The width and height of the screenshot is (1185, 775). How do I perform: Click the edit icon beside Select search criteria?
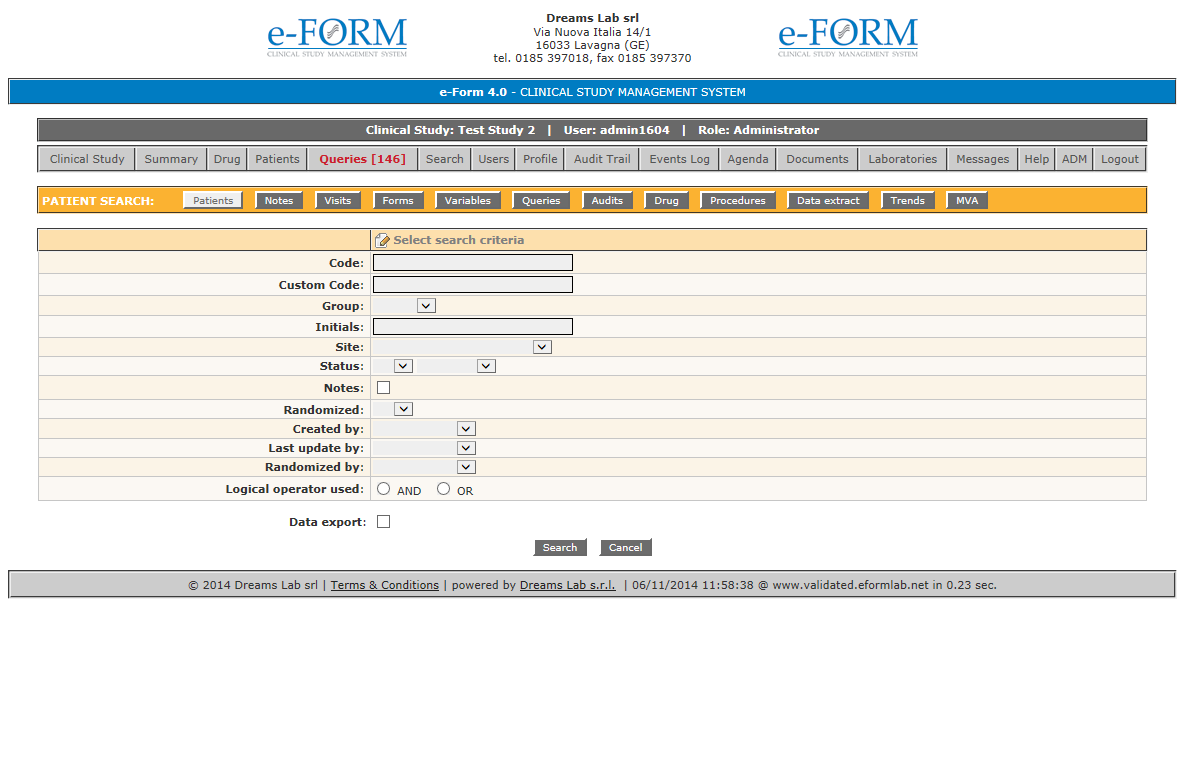point(382,241)
